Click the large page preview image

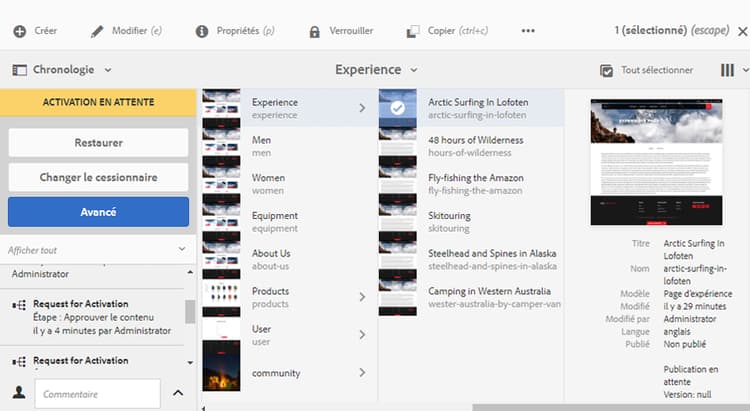656,162
